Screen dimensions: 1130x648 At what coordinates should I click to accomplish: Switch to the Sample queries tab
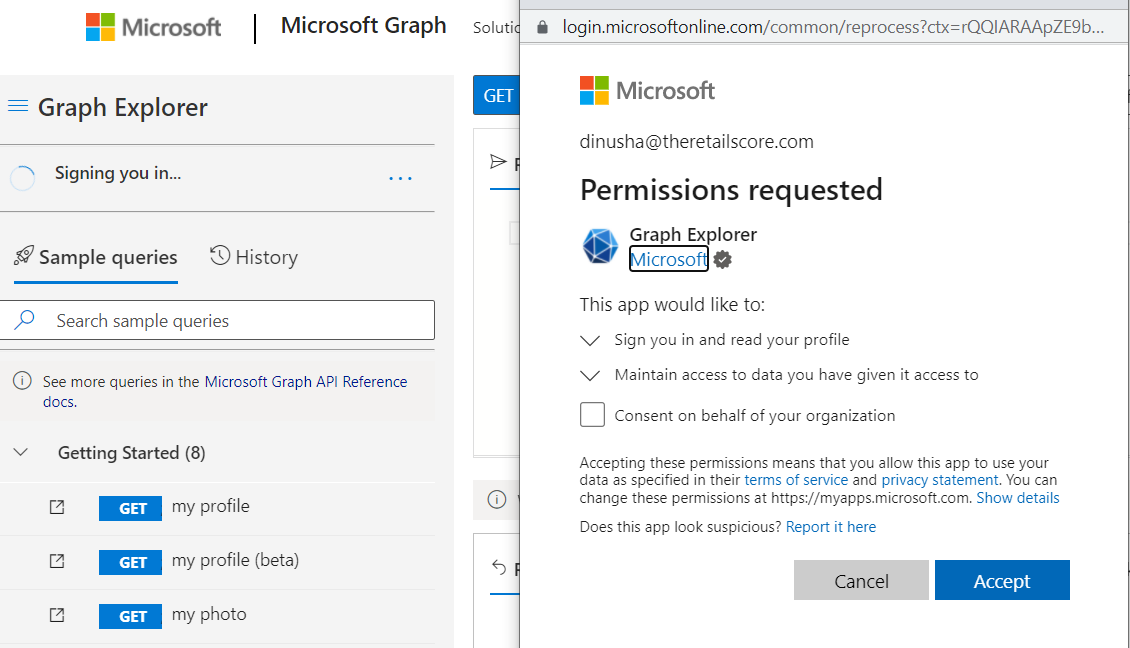(x=96, y=257)
